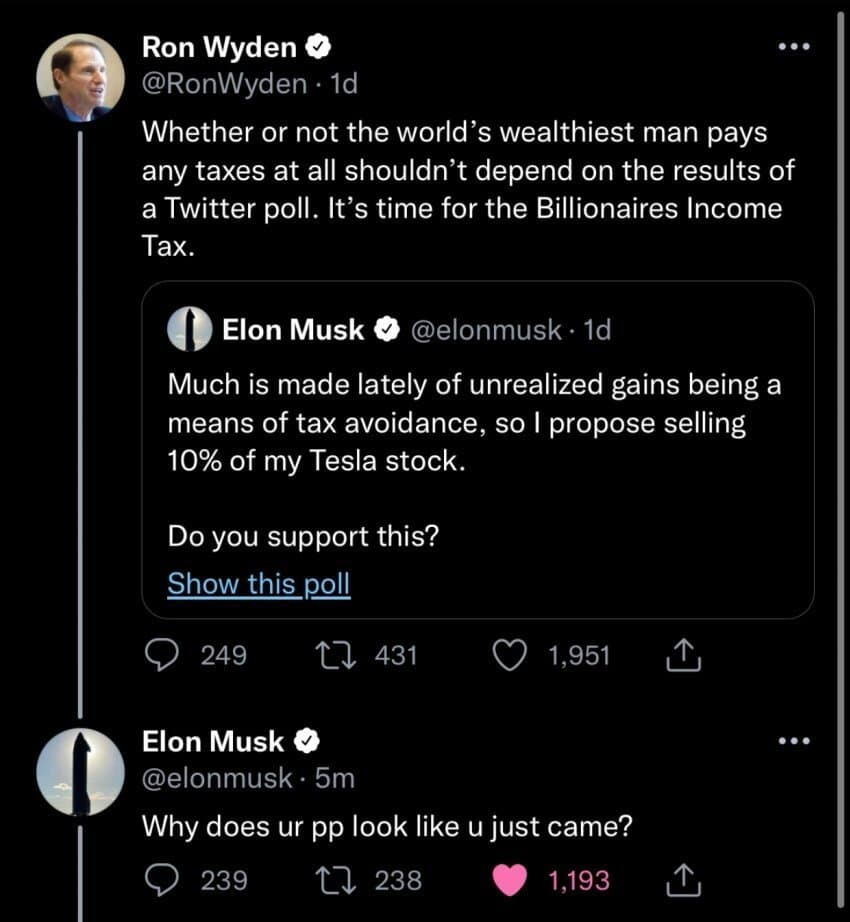Open the @RonWyden handle
850x922 pixels.
(225, 84)
